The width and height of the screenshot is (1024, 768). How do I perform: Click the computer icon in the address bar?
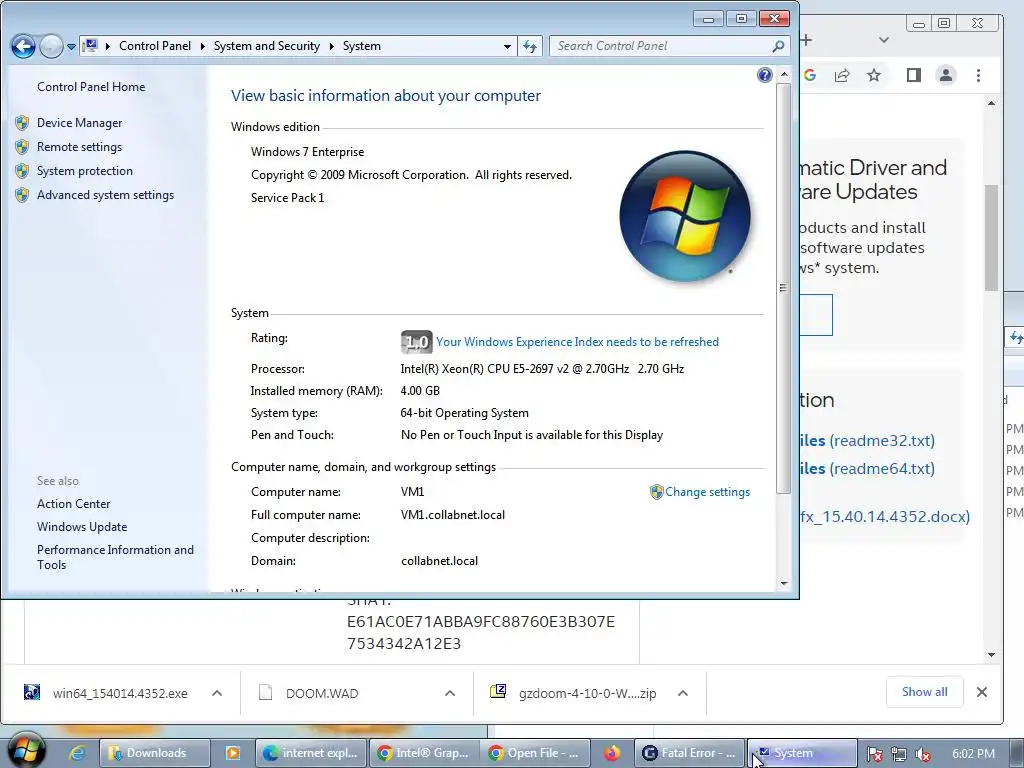pyautogui.click(x=91, y=46)
